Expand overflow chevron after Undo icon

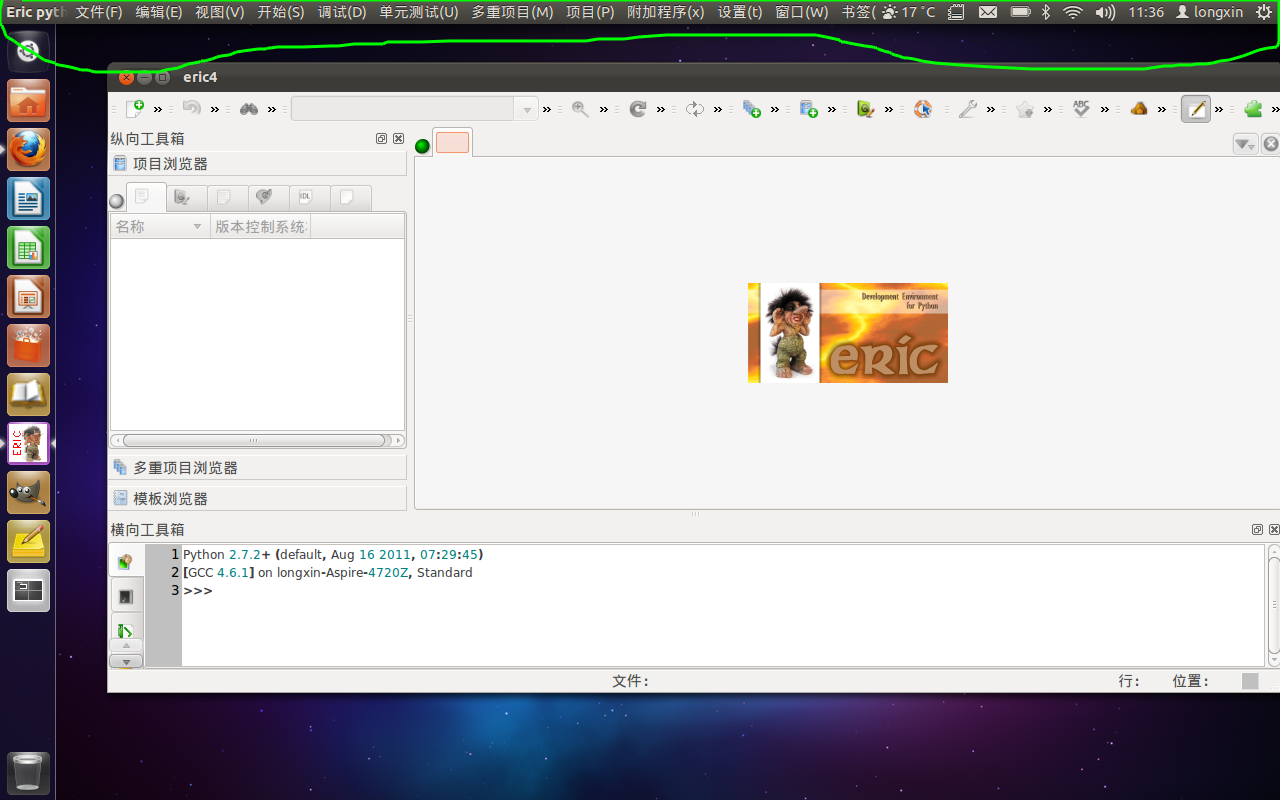click(x=215, y=109)
